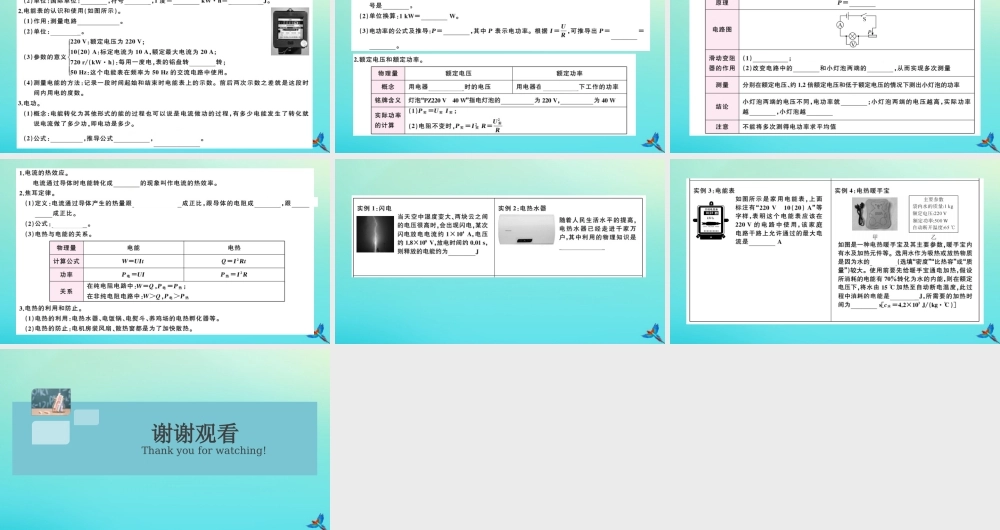Click the 额定功率 column header
Viewport: 1000px width, 530px height.
(569, 73)
